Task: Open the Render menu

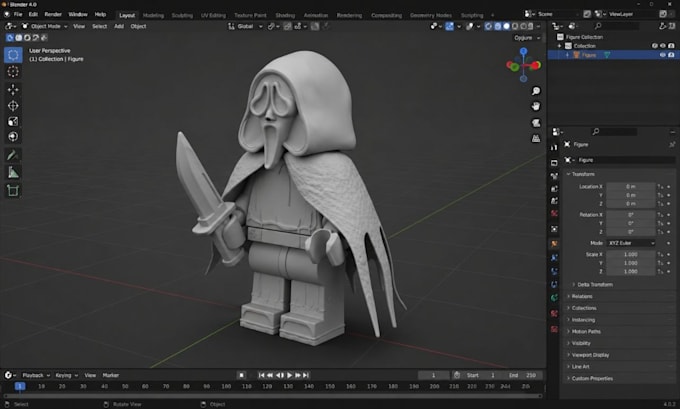Action: [x=53, y=14]
